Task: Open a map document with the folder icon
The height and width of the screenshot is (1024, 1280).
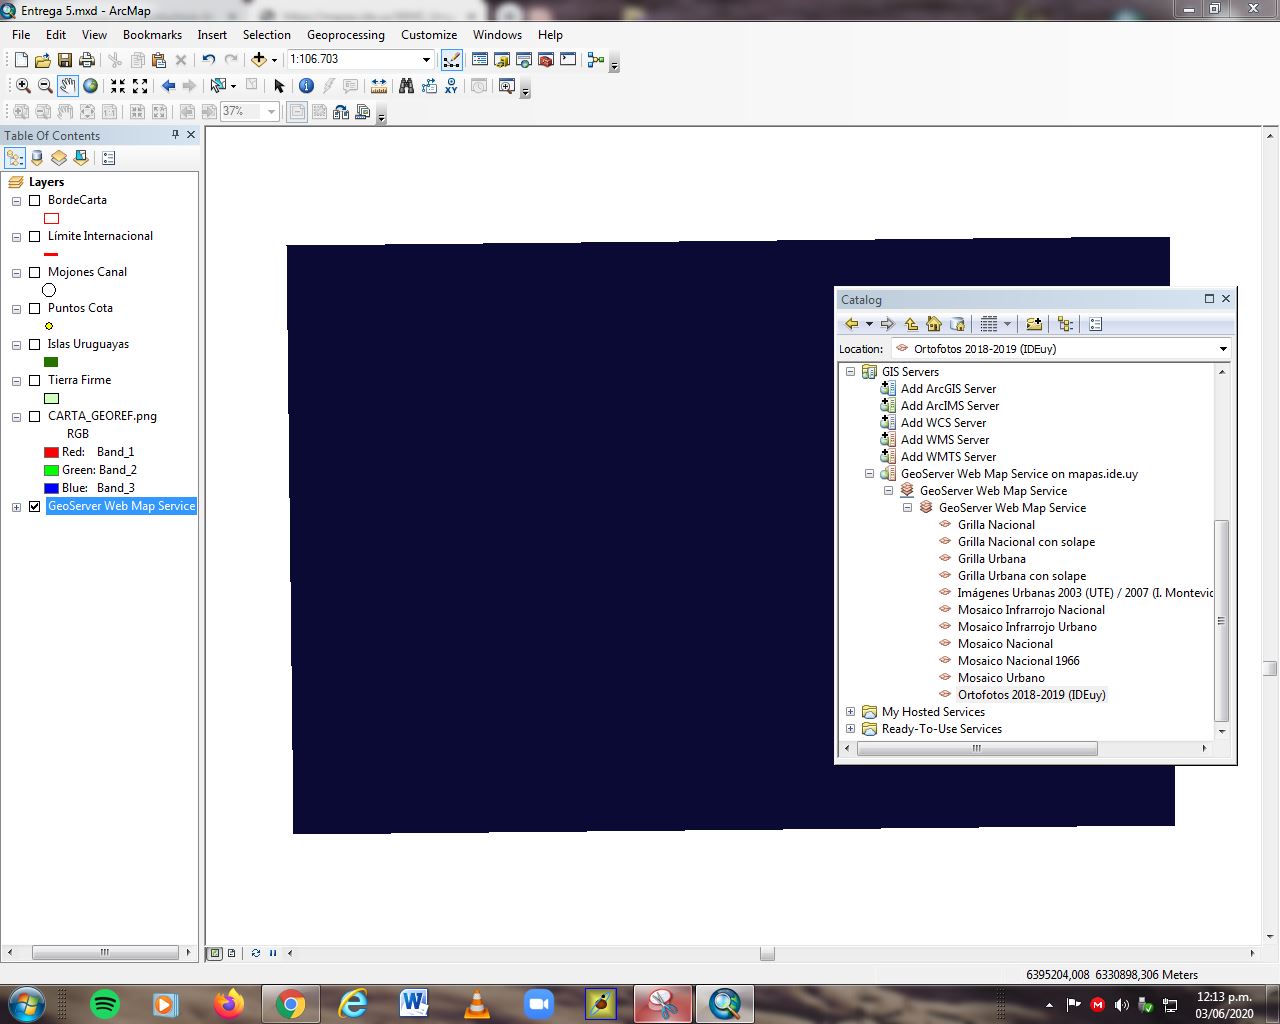Action: (x=43, y=60)
